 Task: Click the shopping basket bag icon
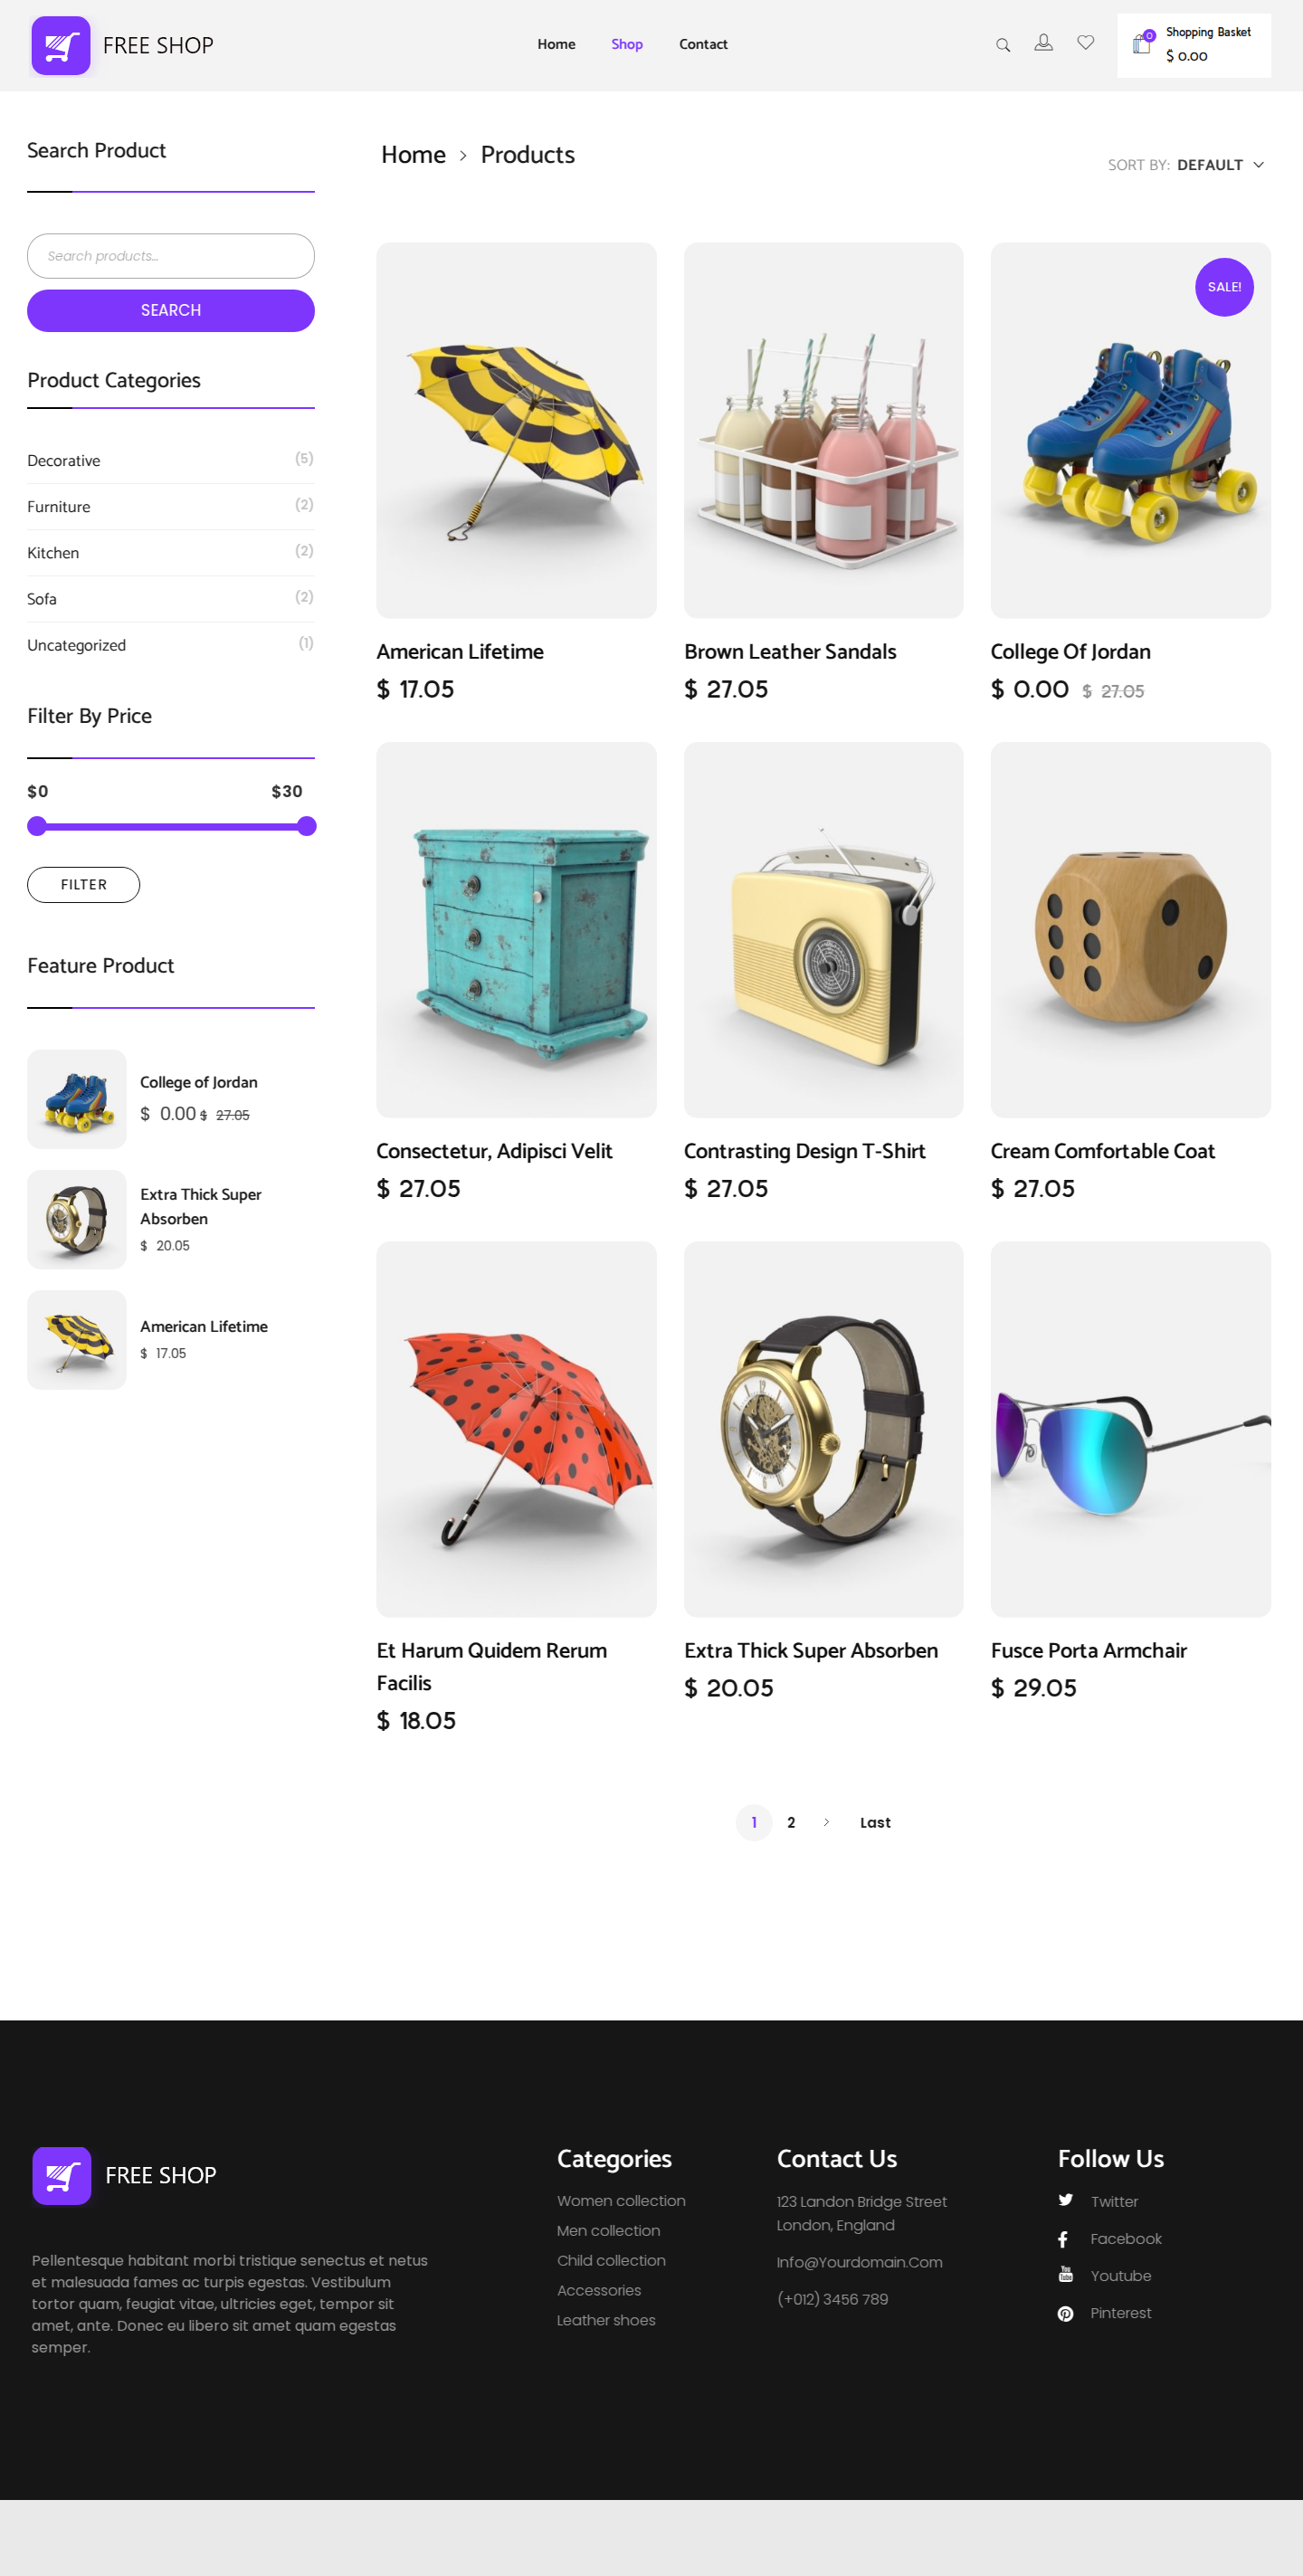point(1142,43)
